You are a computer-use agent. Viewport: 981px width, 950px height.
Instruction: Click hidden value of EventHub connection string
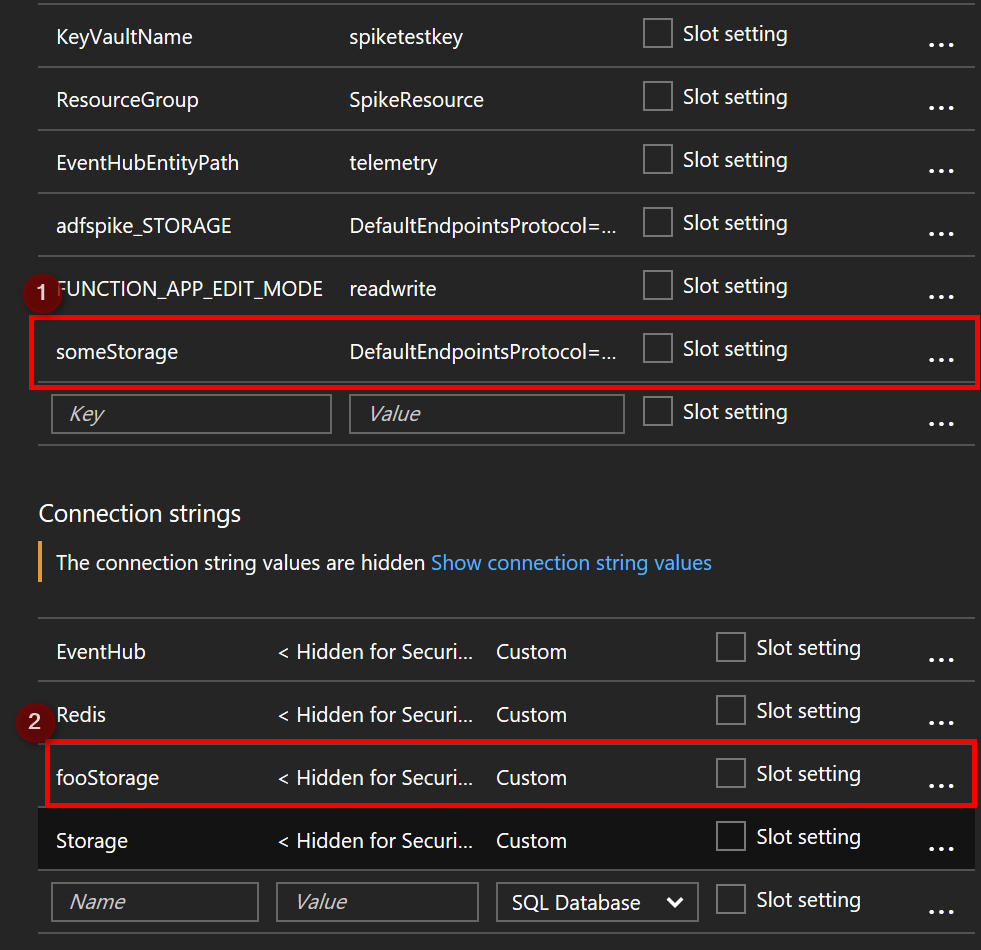375,651
